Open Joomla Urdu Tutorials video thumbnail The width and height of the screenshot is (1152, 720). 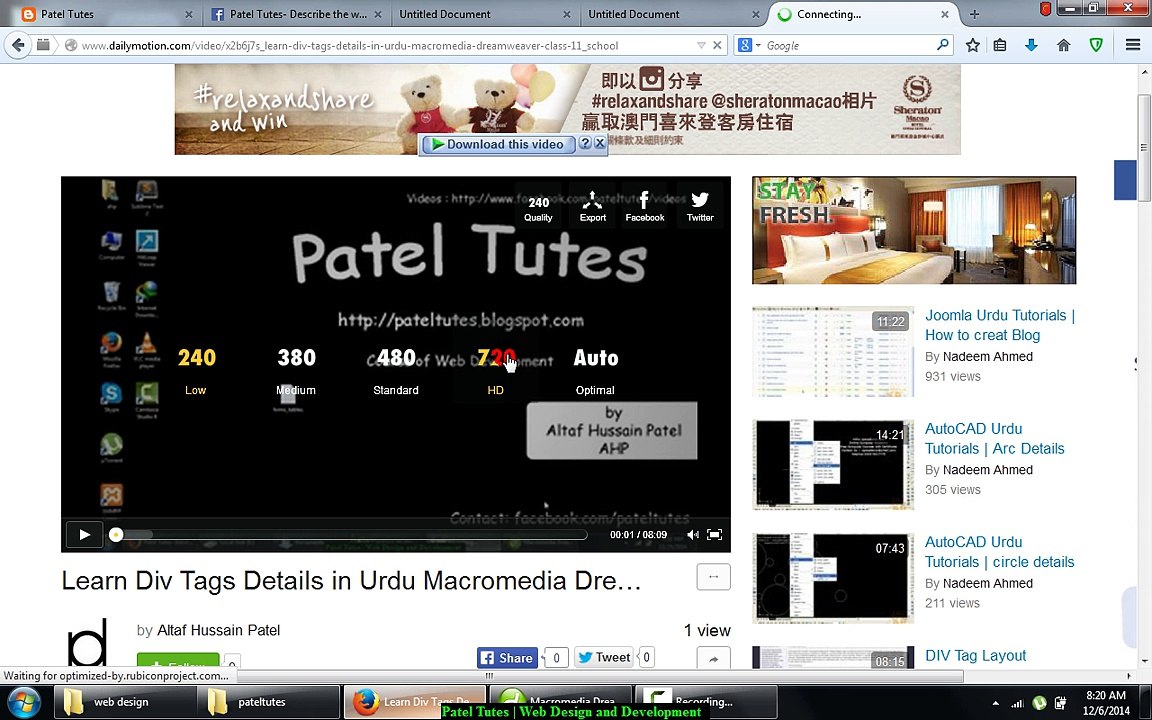click(833, 352)
